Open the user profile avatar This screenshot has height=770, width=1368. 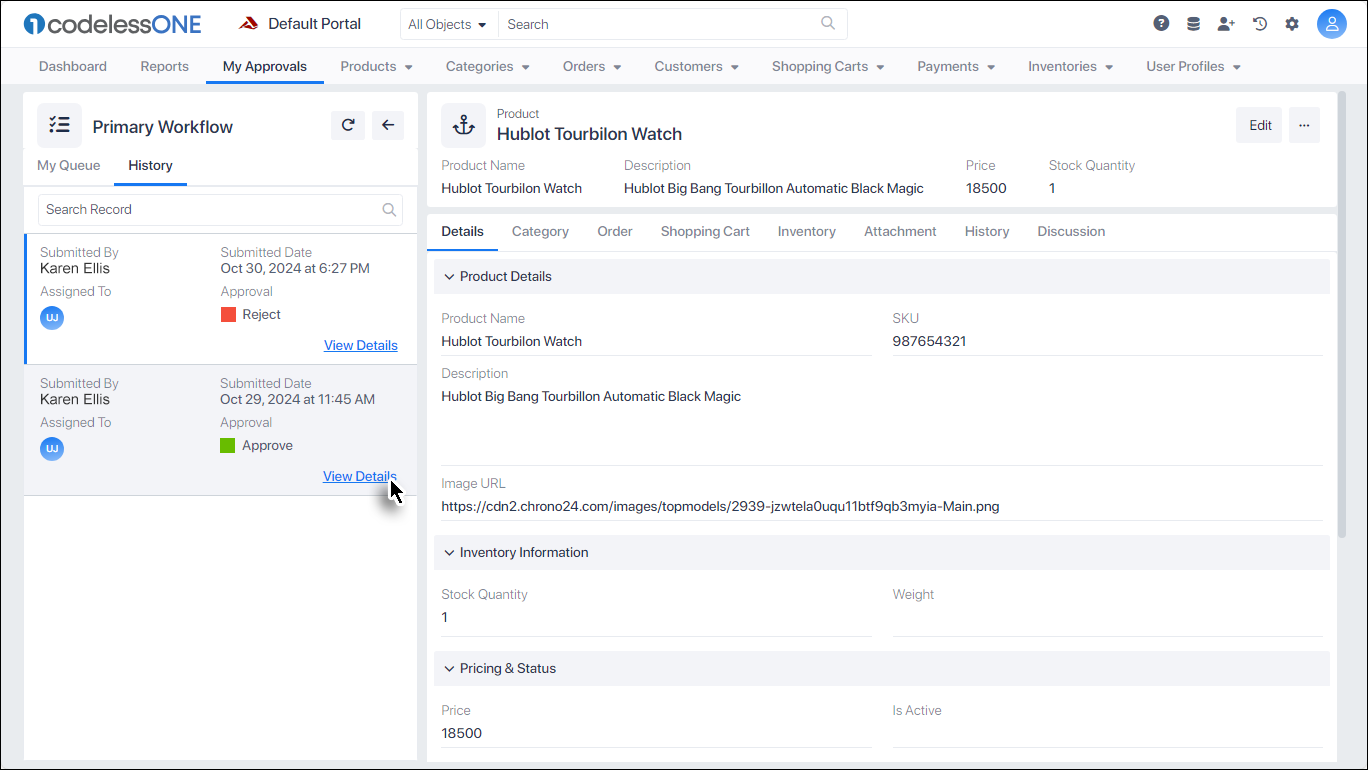pyautogui.click(x=1332, y=24)
